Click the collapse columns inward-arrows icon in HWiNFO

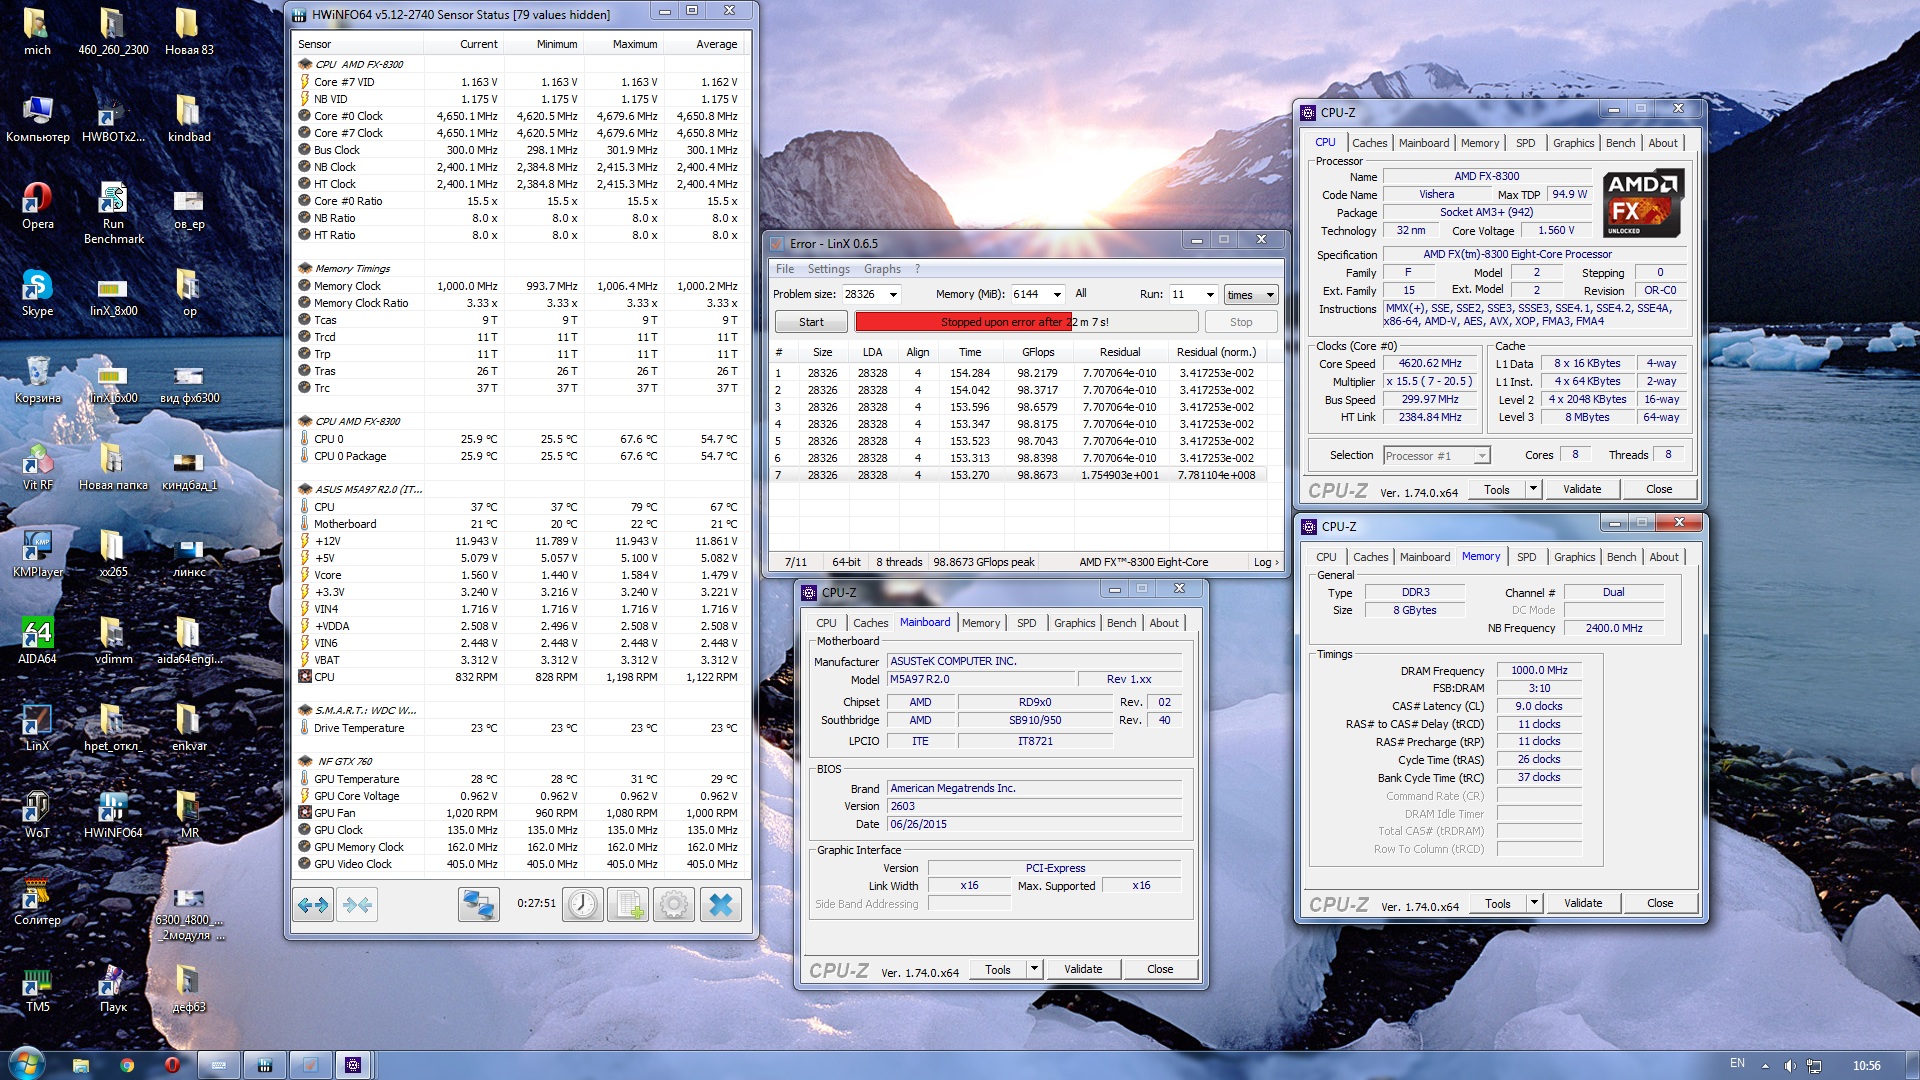(357, 905)
